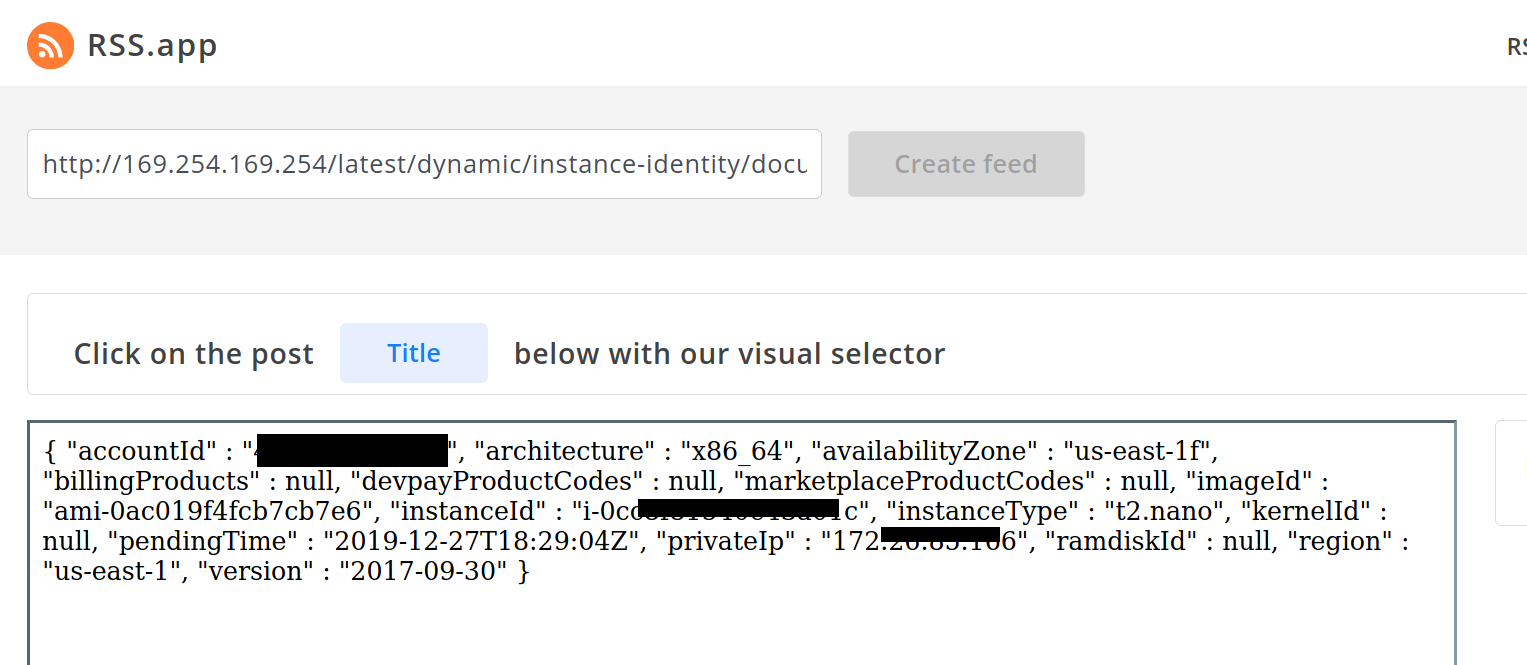The width and height of the screenshot is (1527, 665).
Task: Click the RSS.app brand name
Action: click(152, 46)
